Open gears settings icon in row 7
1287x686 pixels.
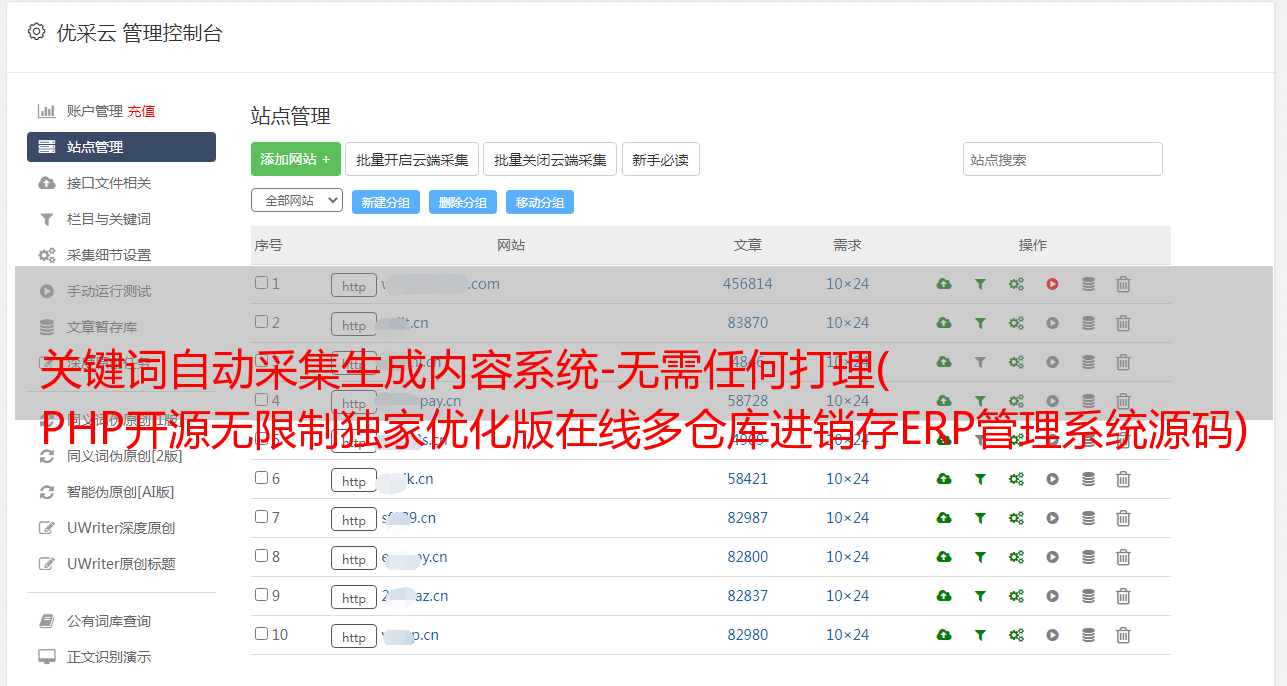[1016, 518]
